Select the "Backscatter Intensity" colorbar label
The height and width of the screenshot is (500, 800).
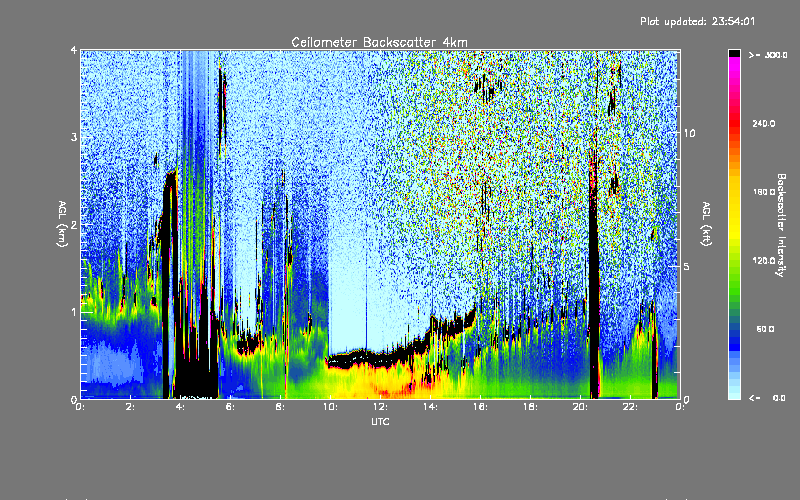(781, 225)
